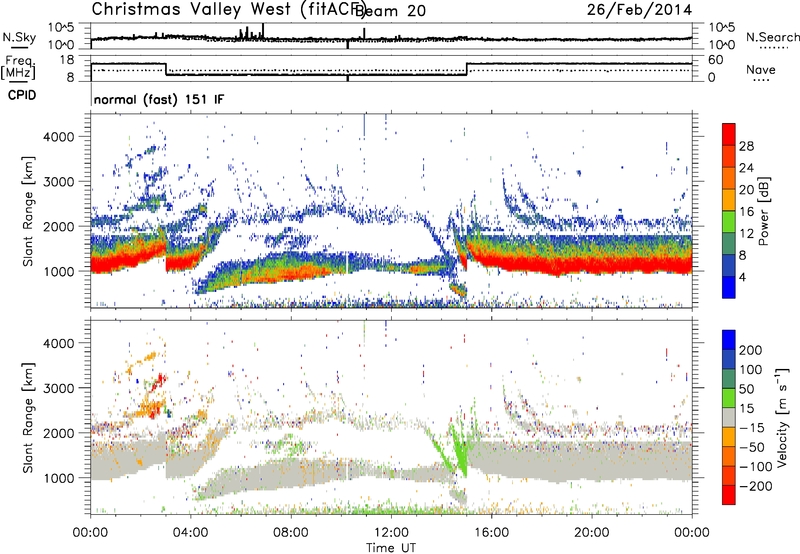Click the '4000' tick on the power panel axis
Image resolution: width=800 pixels, height=554 pixels.
click(x=58, y=137)
